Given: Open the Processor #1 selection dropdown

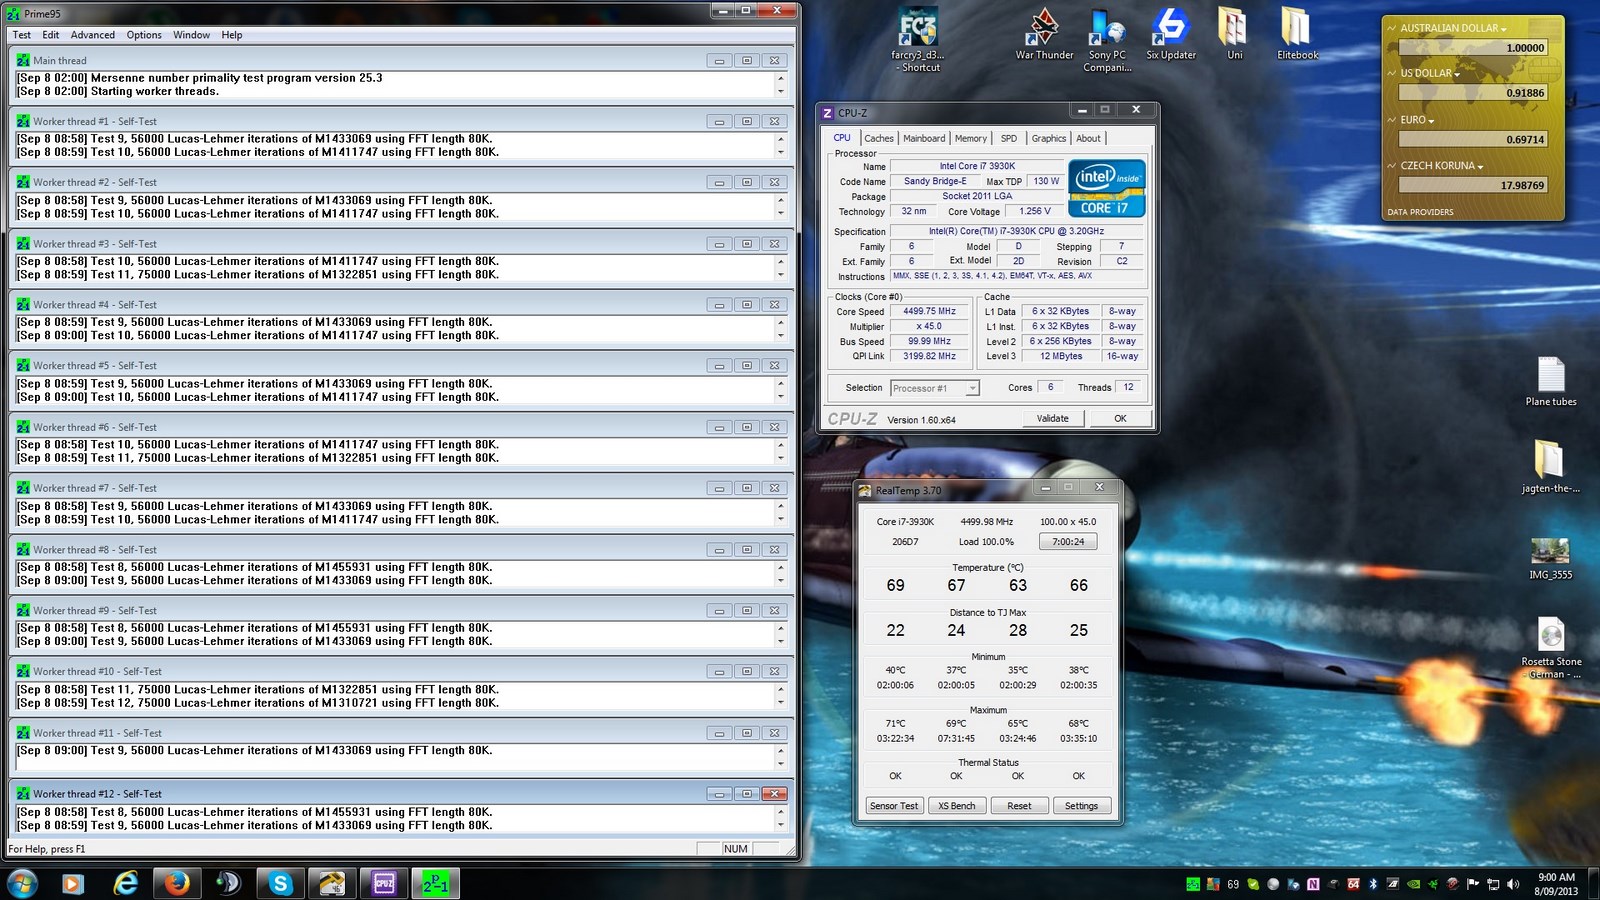Looking at the screenshot, I should (x=935, y=388).
